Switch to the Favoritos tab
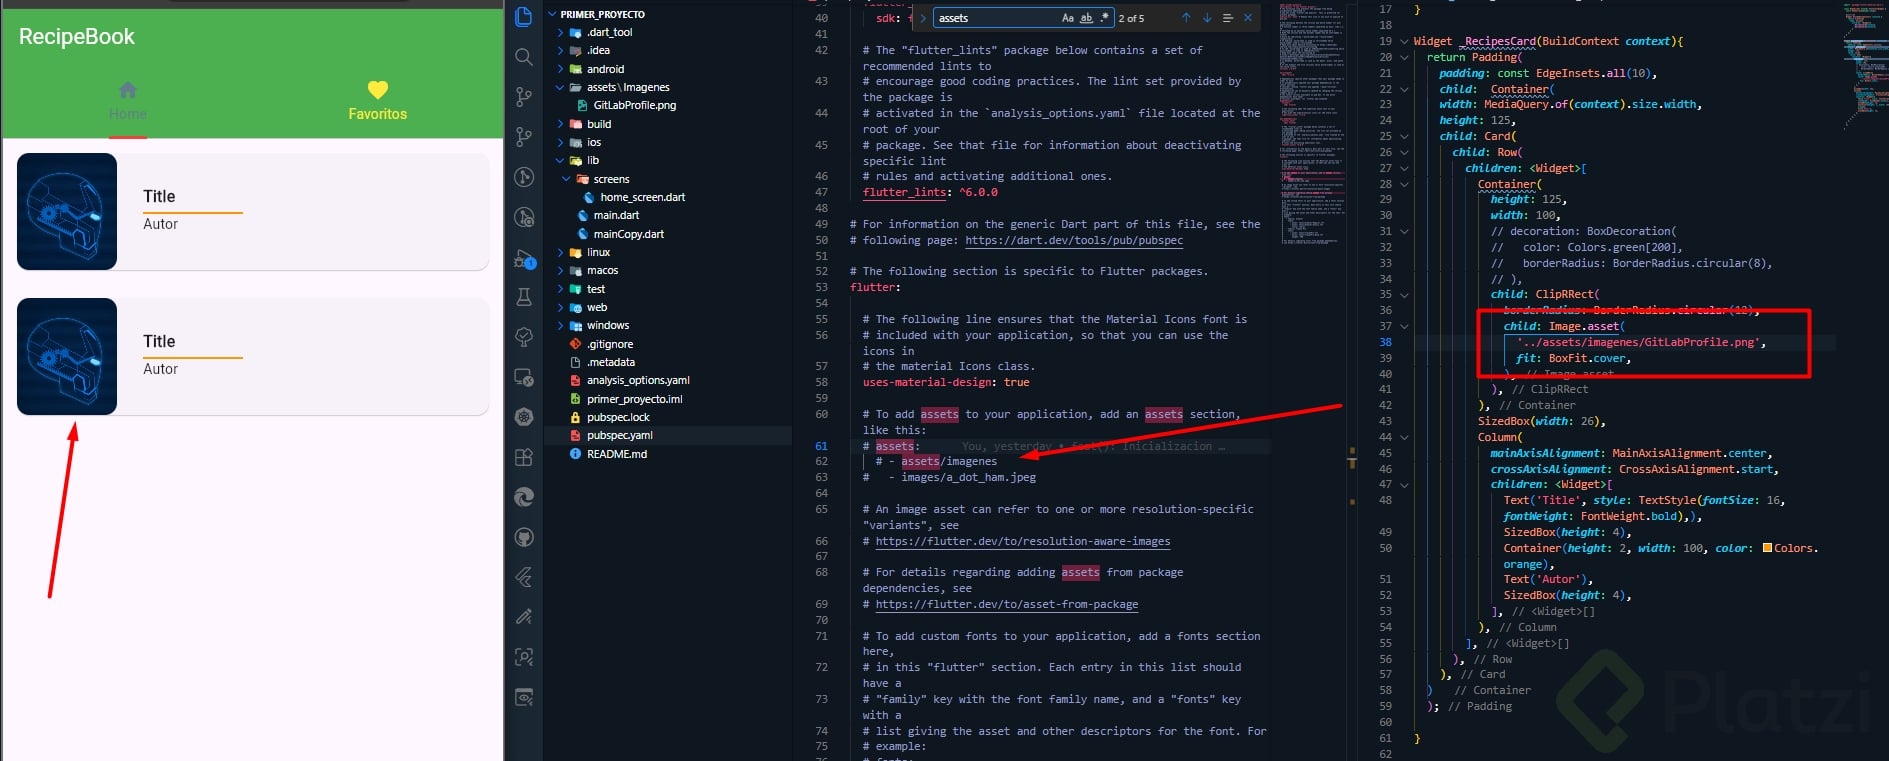 click(377, 101)
